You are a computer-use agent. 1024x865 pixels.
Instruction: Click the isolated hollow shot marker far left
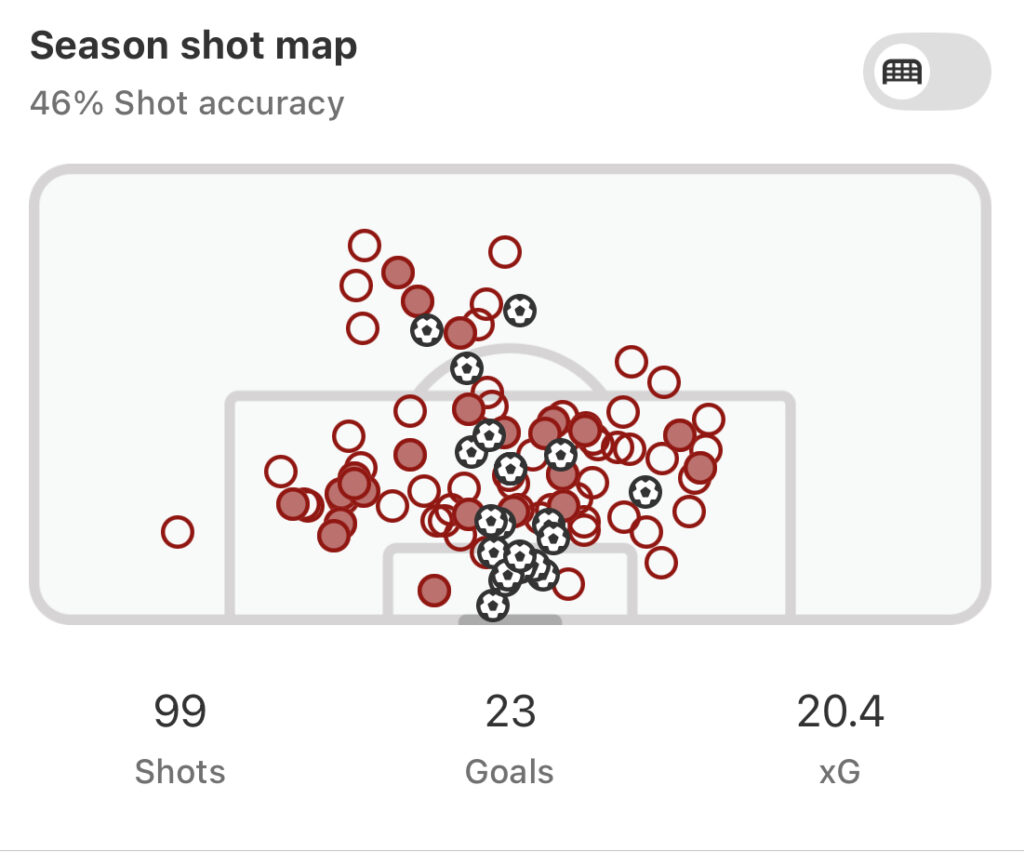(177, 532)
